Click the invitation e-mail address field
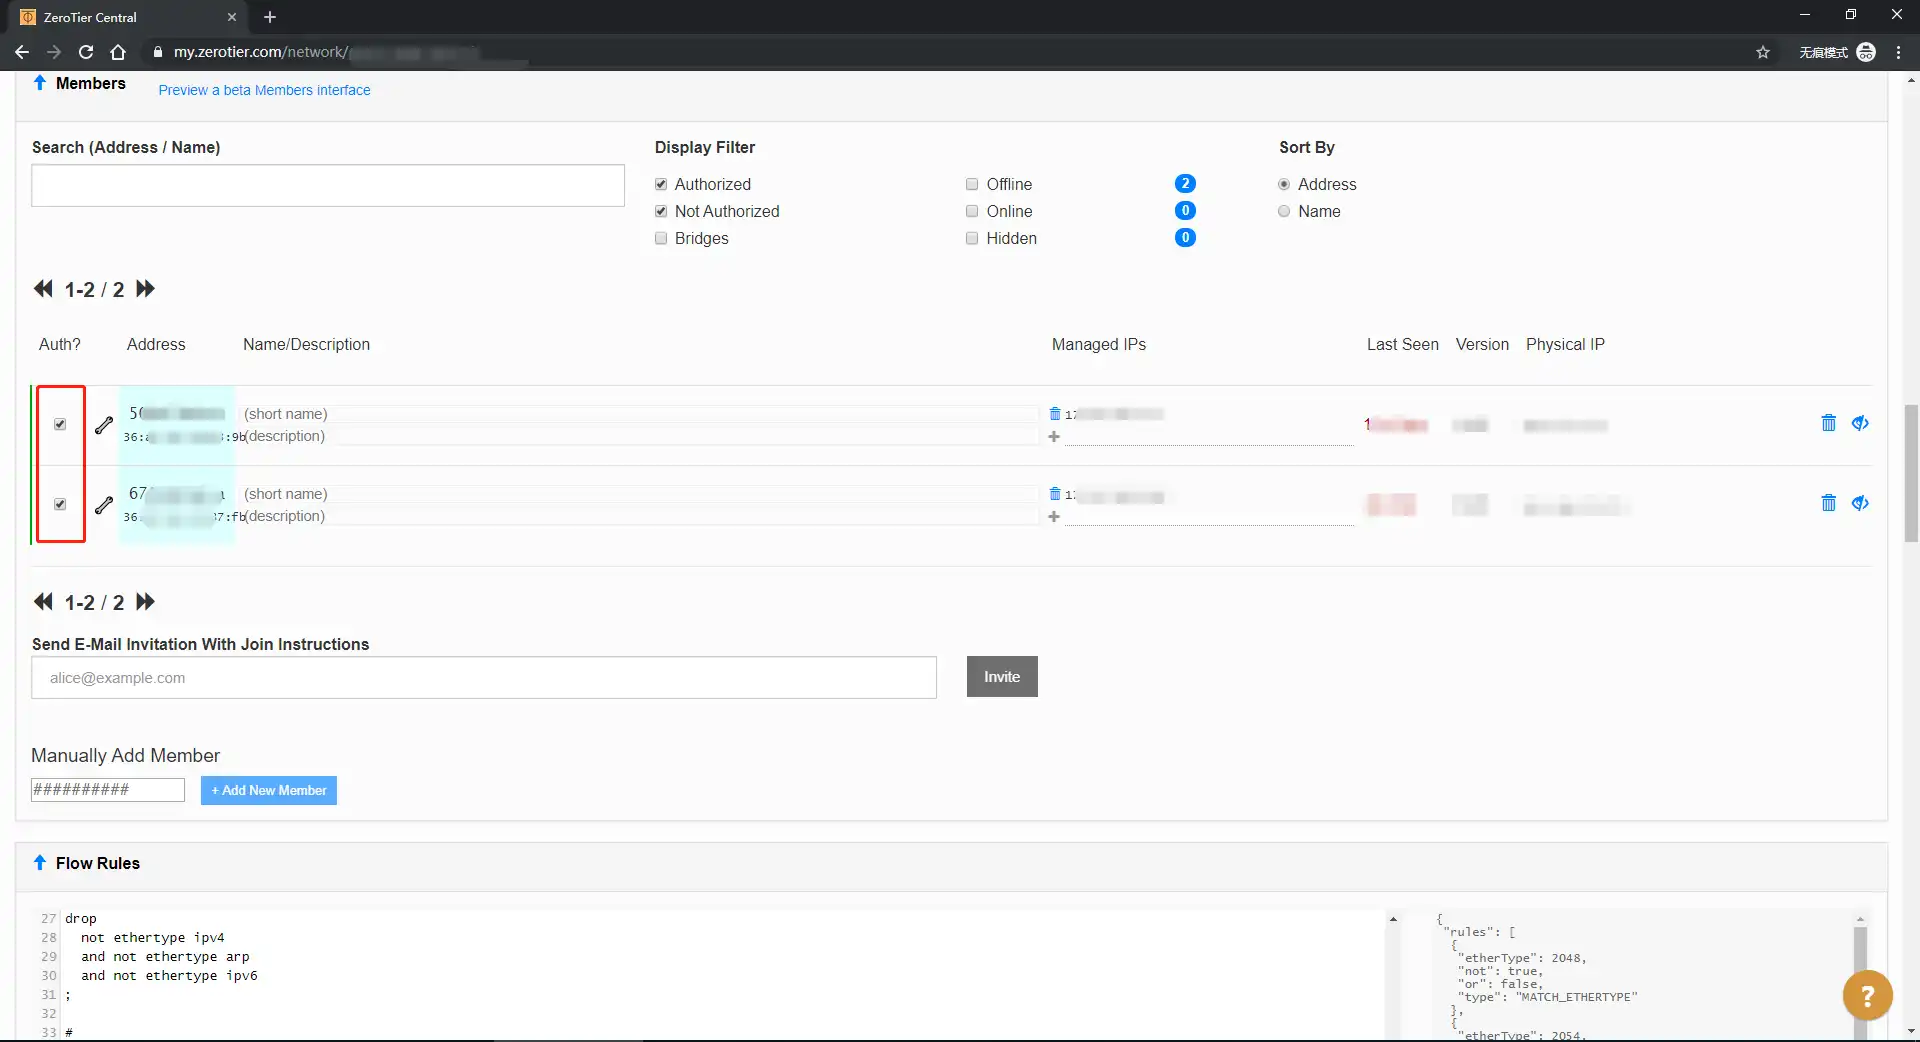 coord(484,678)
